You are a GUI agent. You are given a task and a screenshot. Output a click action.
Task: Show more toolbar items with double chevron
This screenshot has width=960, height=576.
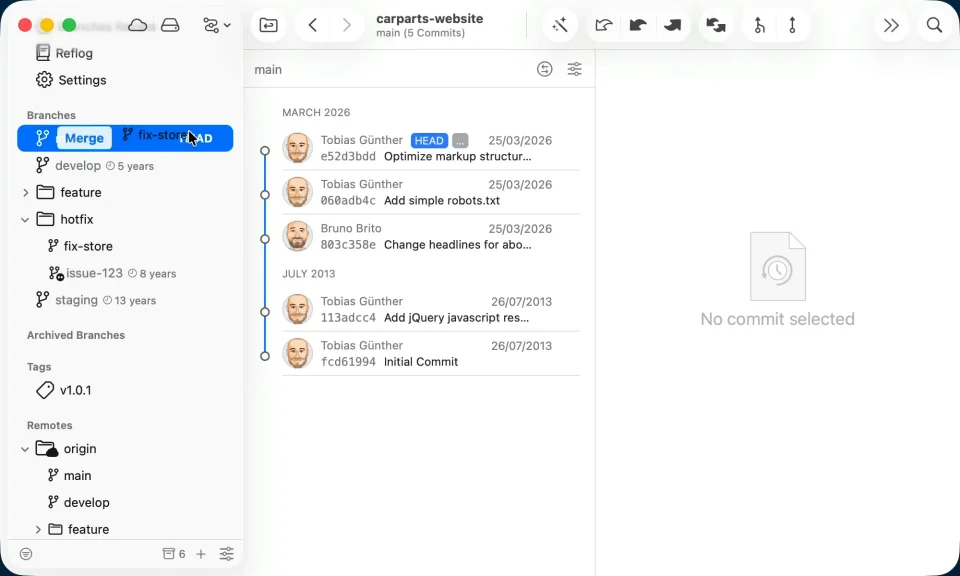pyautogui.click(x=891, y=25)
